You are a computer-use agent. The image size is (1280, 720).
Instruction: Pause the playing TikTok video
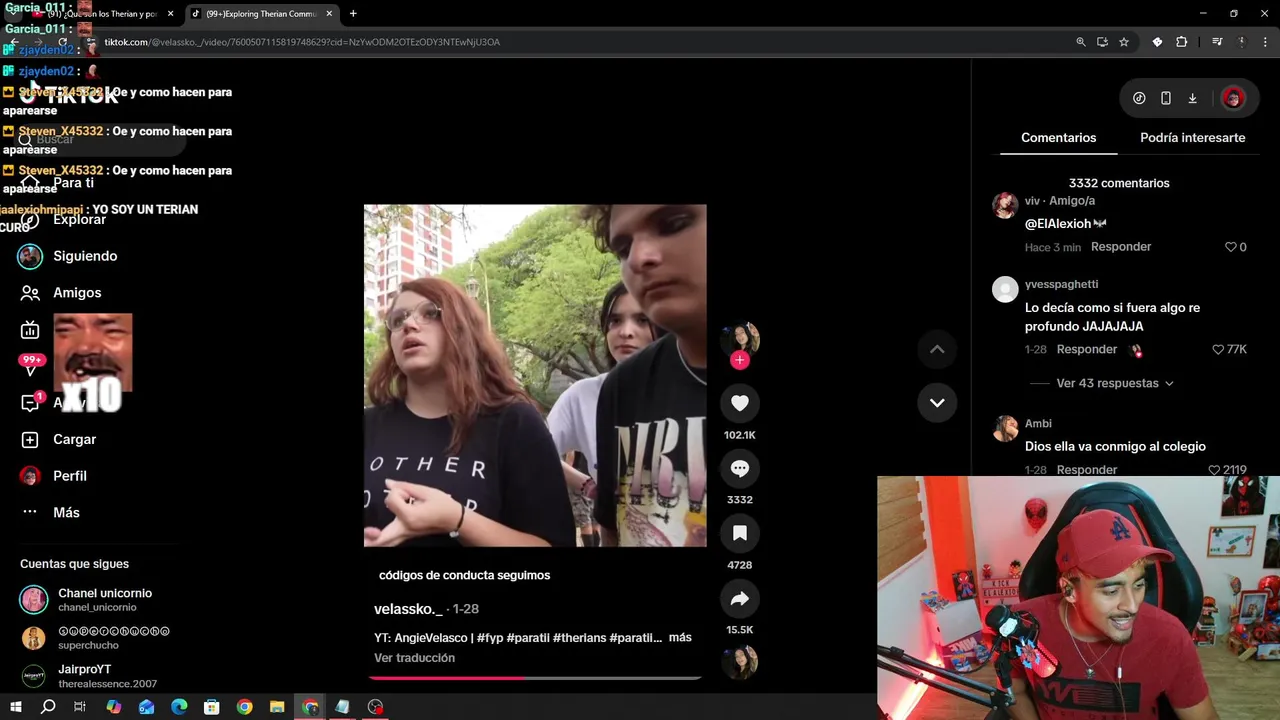coord(535,375)
